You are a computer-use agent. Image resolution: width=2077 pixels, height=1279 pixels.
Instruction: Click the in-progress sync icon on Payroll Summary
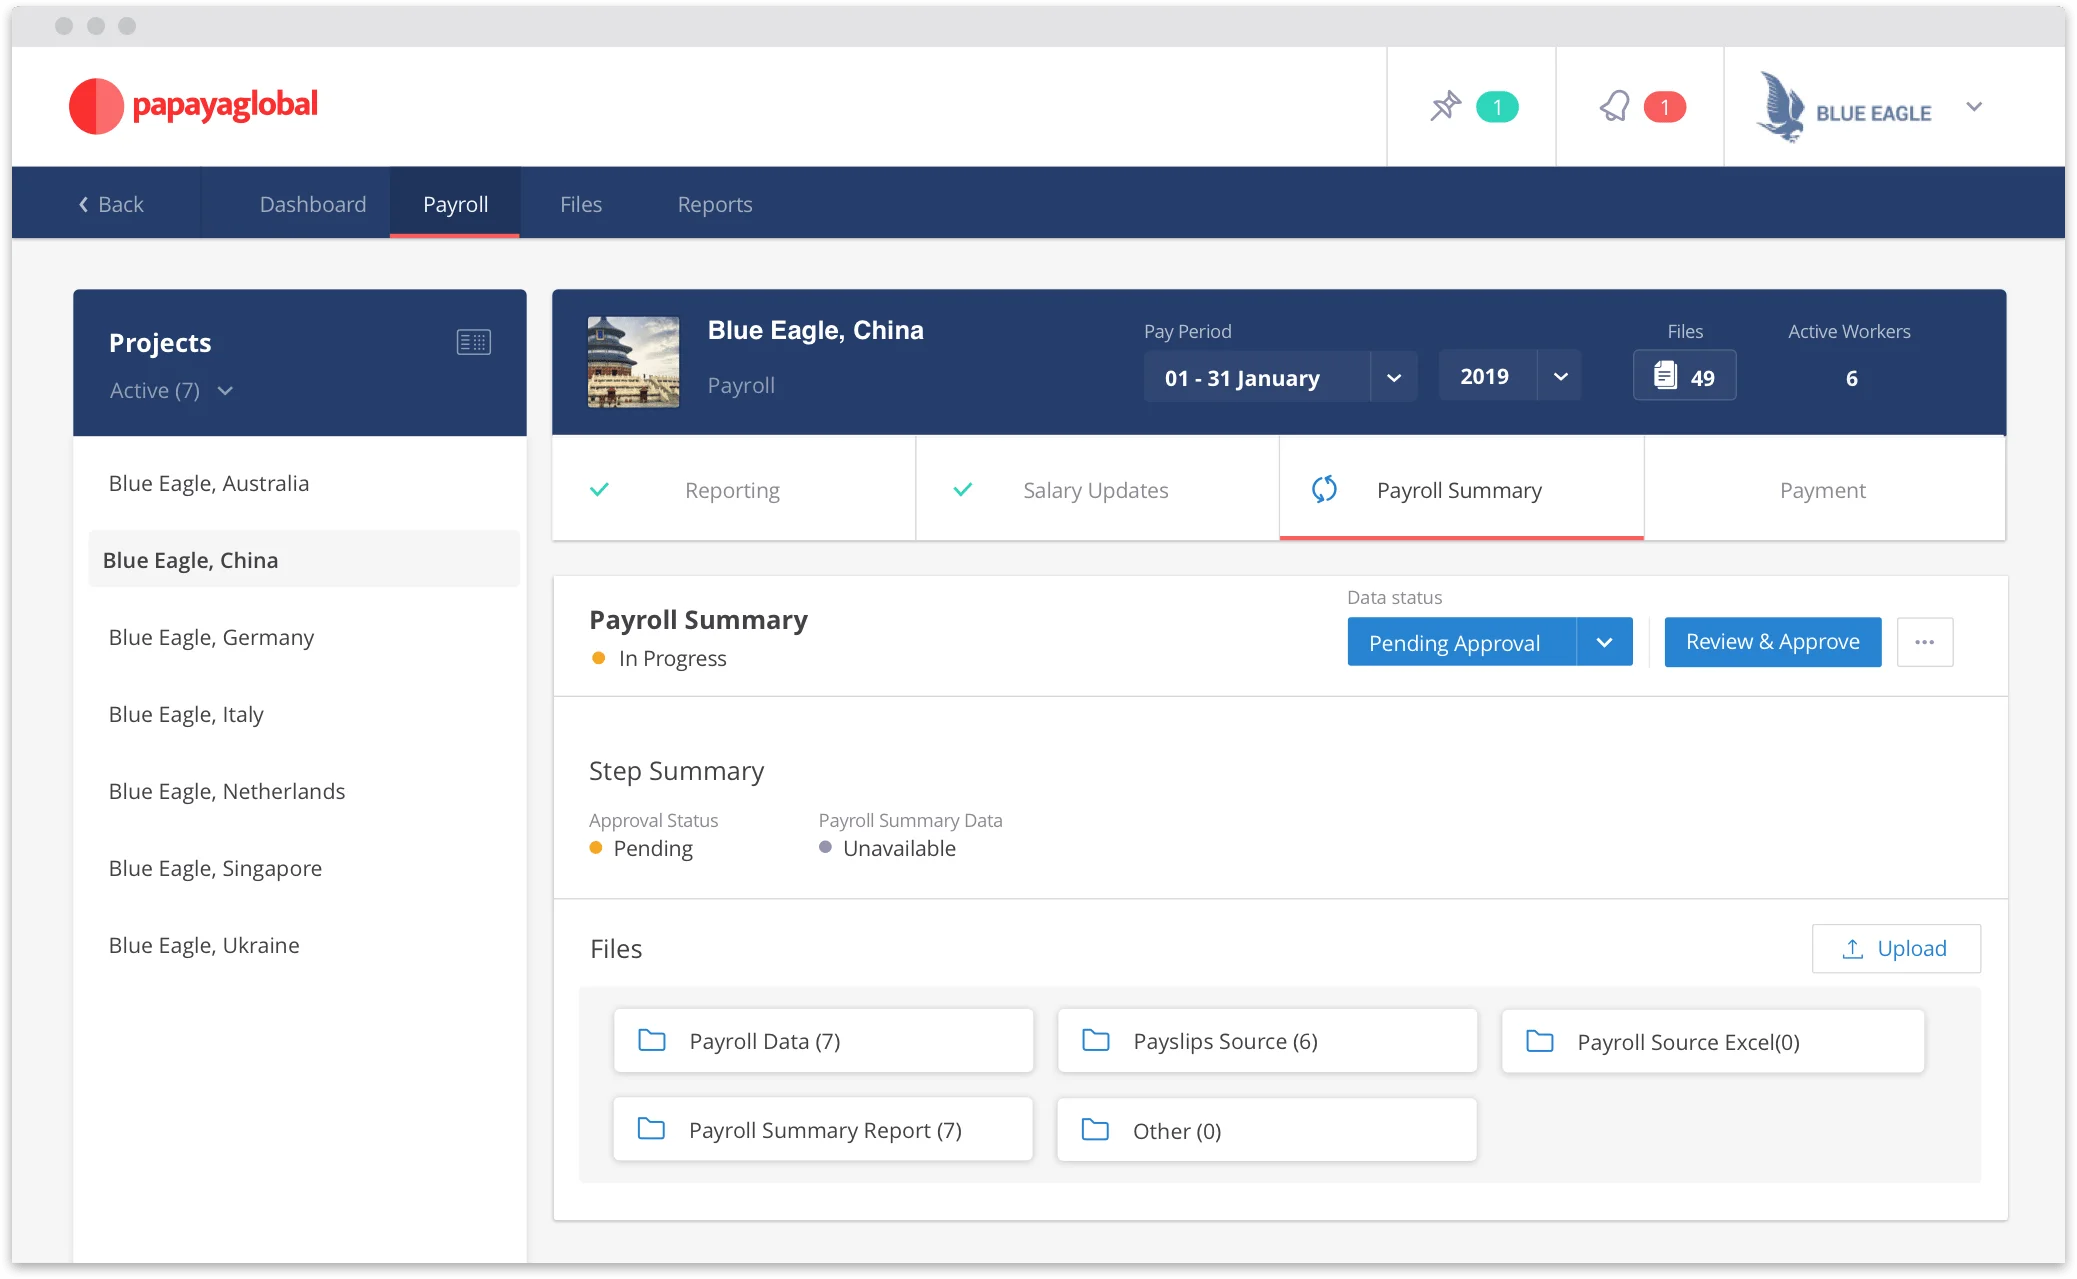tap(1325, 490)
